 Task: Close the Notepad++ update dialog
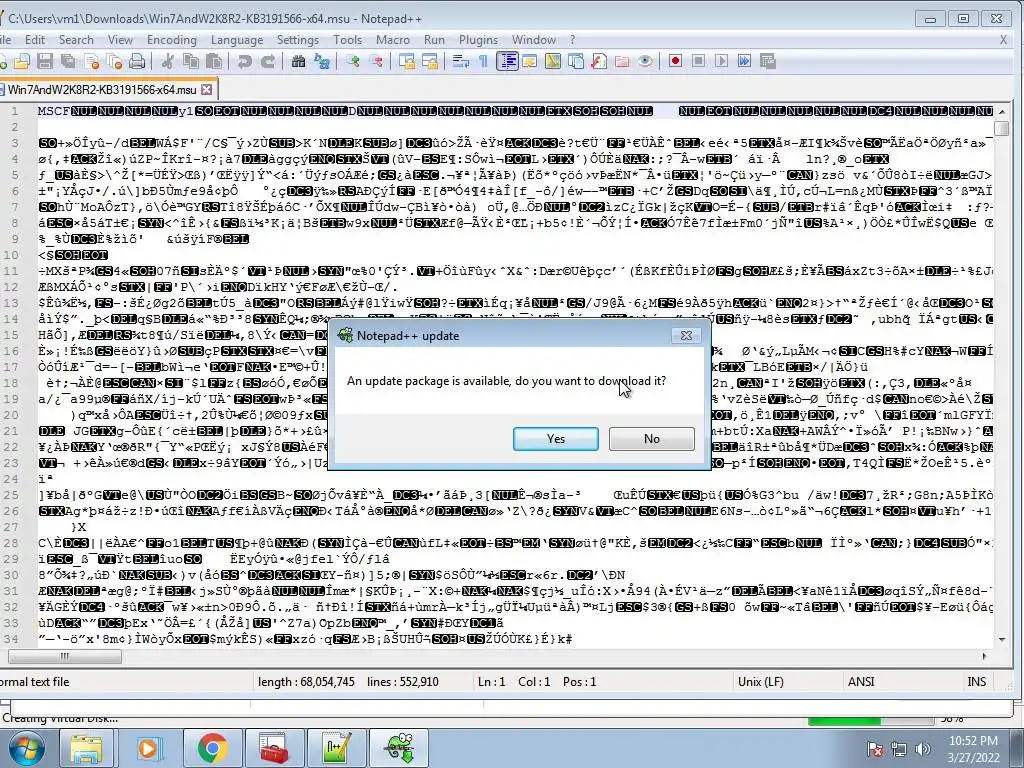tap(686, 335)
